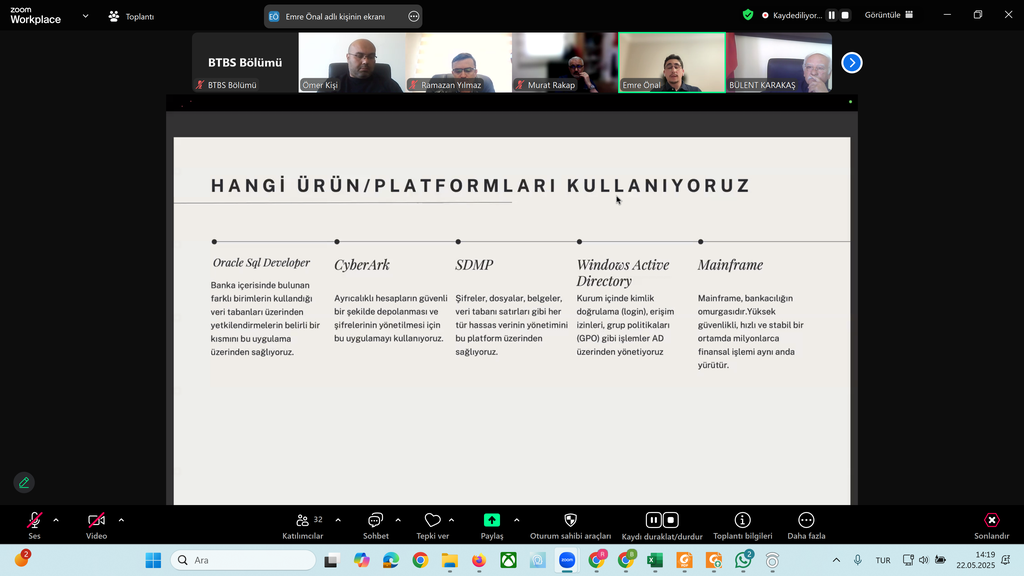Open the Zoom Workplace dropdown chevron
This screenshot has width=1024, height=576.
[86, 16]
